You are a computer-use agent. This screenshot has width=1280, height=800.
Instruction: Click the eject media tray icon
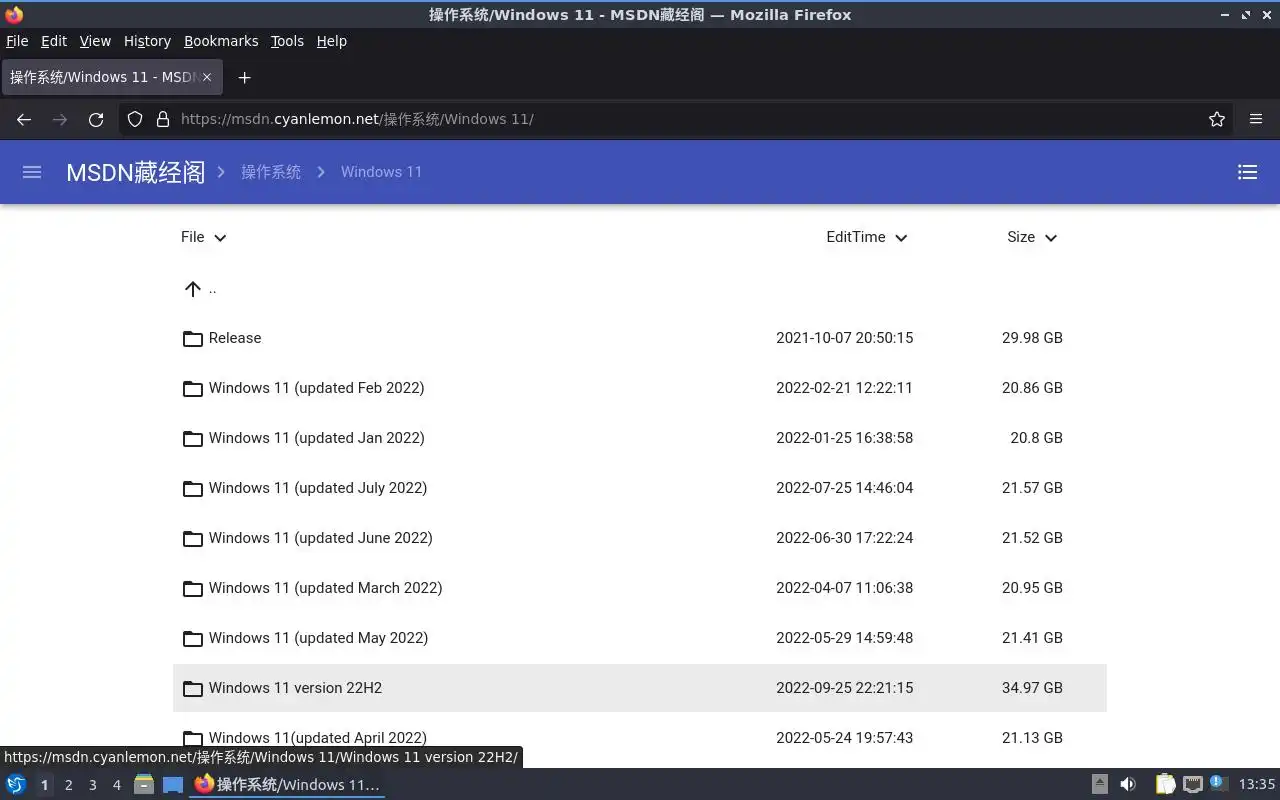tap(1100, 784)
